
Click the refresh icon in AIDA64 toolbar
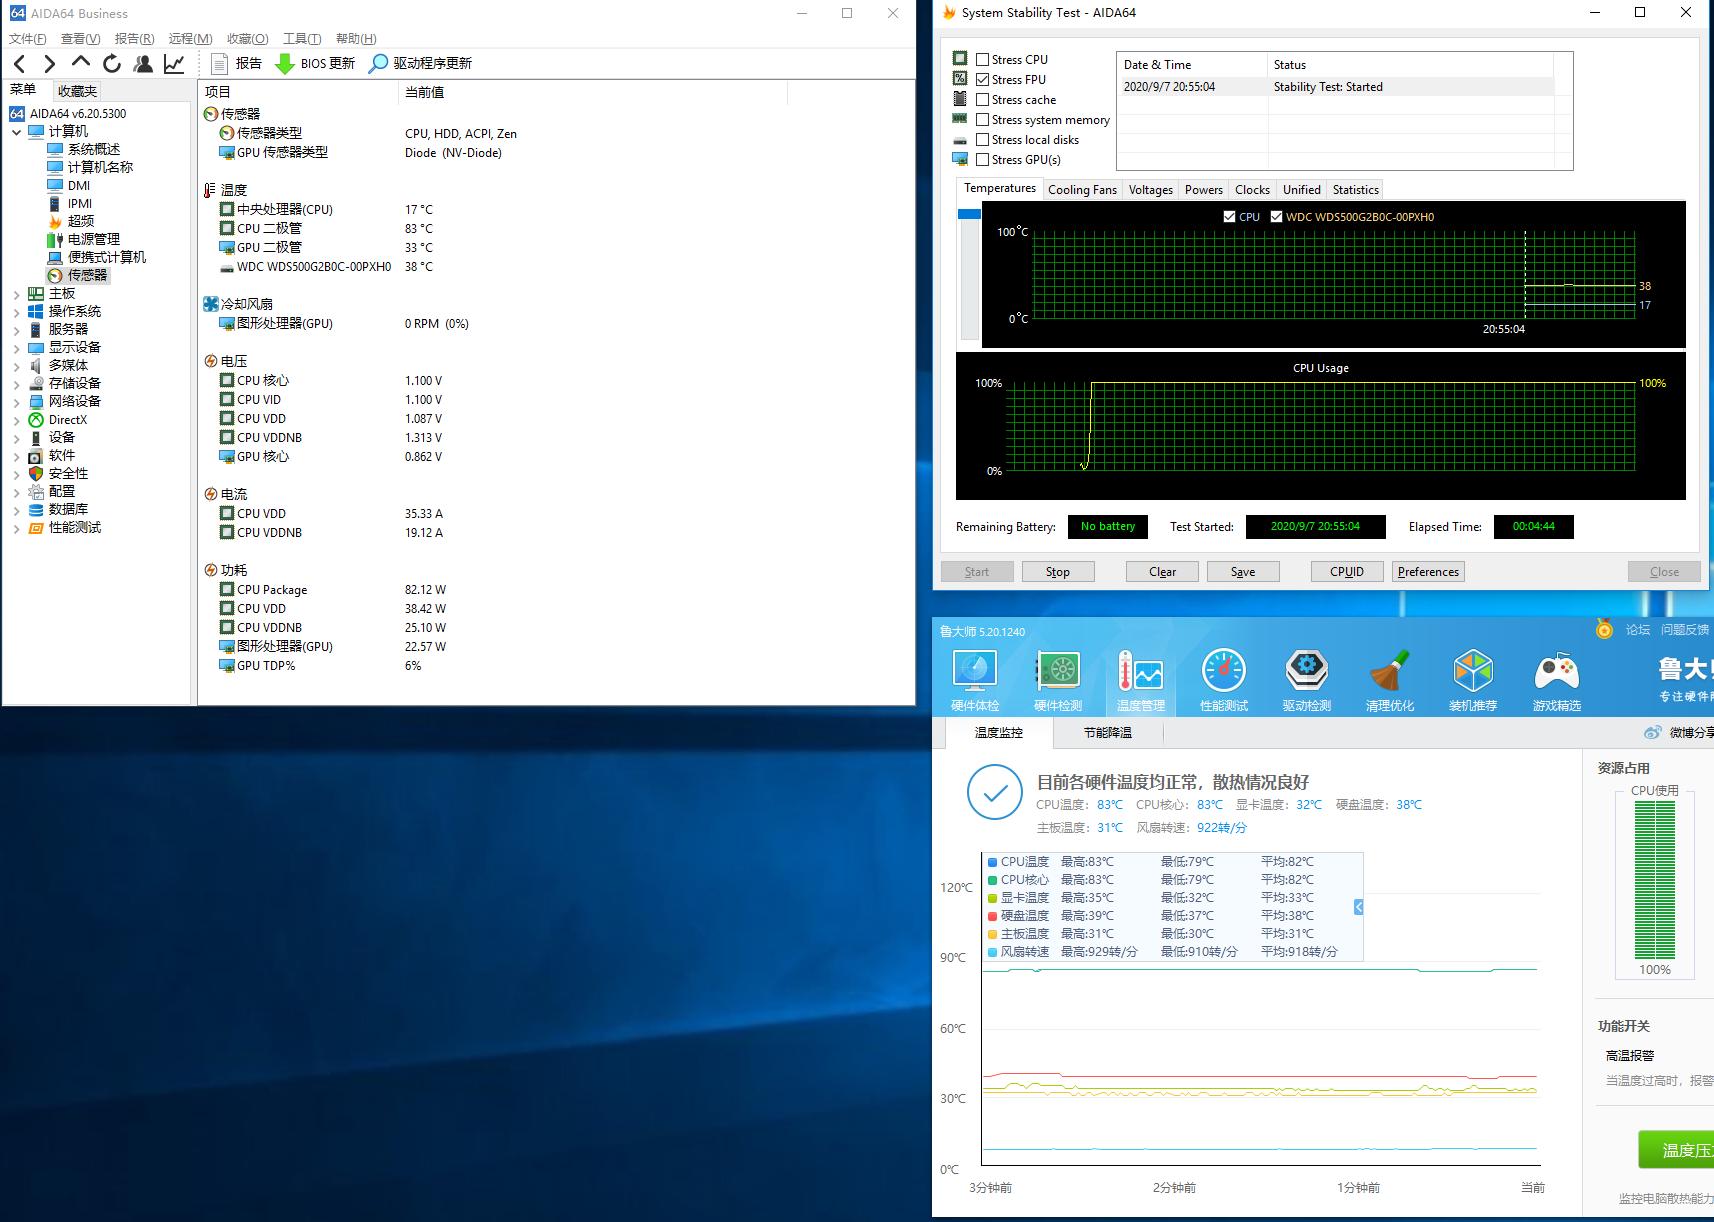(112, 64)
